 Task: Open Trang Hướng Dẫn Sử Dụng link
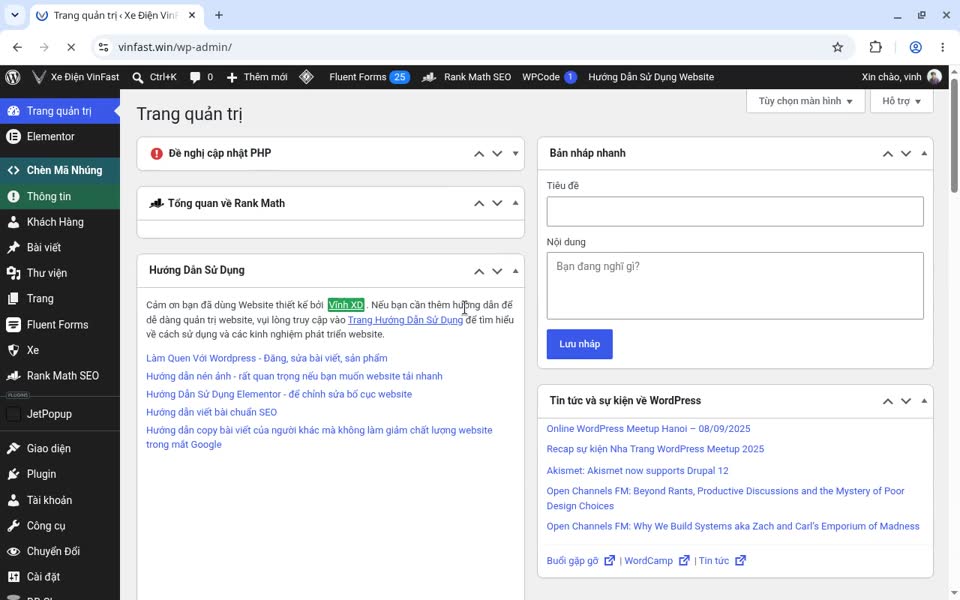405,320
